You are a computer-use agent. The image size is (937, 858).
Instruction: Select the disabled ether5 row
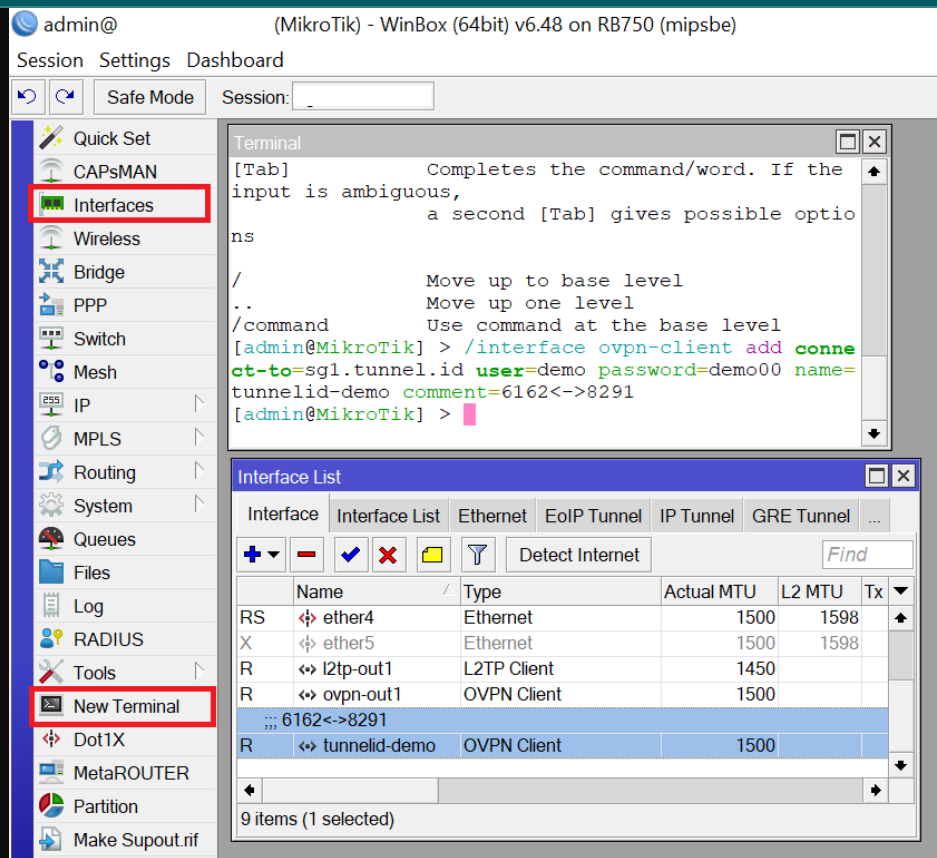coord(562,643)
